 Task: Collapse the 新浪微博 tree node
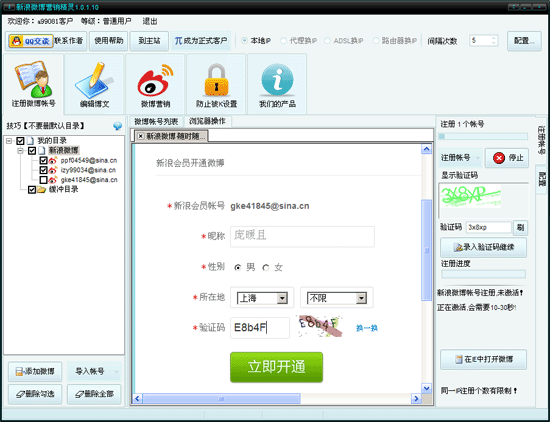coord(20,151)
